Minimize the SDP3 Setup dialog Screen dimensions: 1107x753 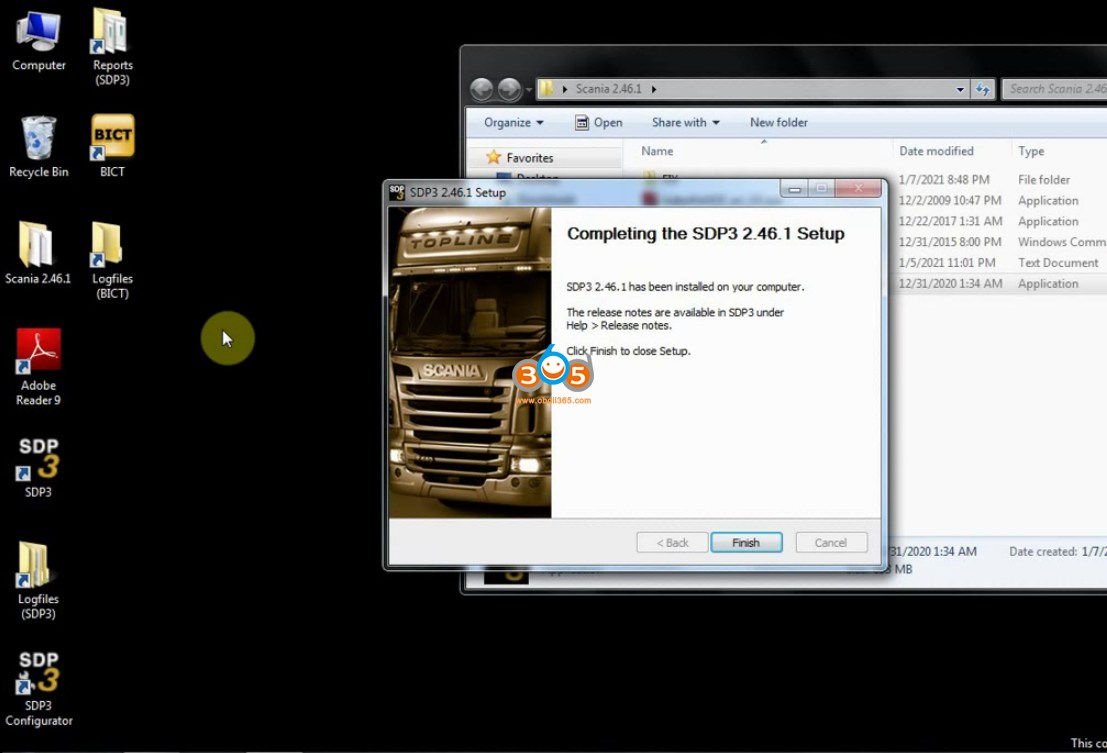[x=794, y=188]
